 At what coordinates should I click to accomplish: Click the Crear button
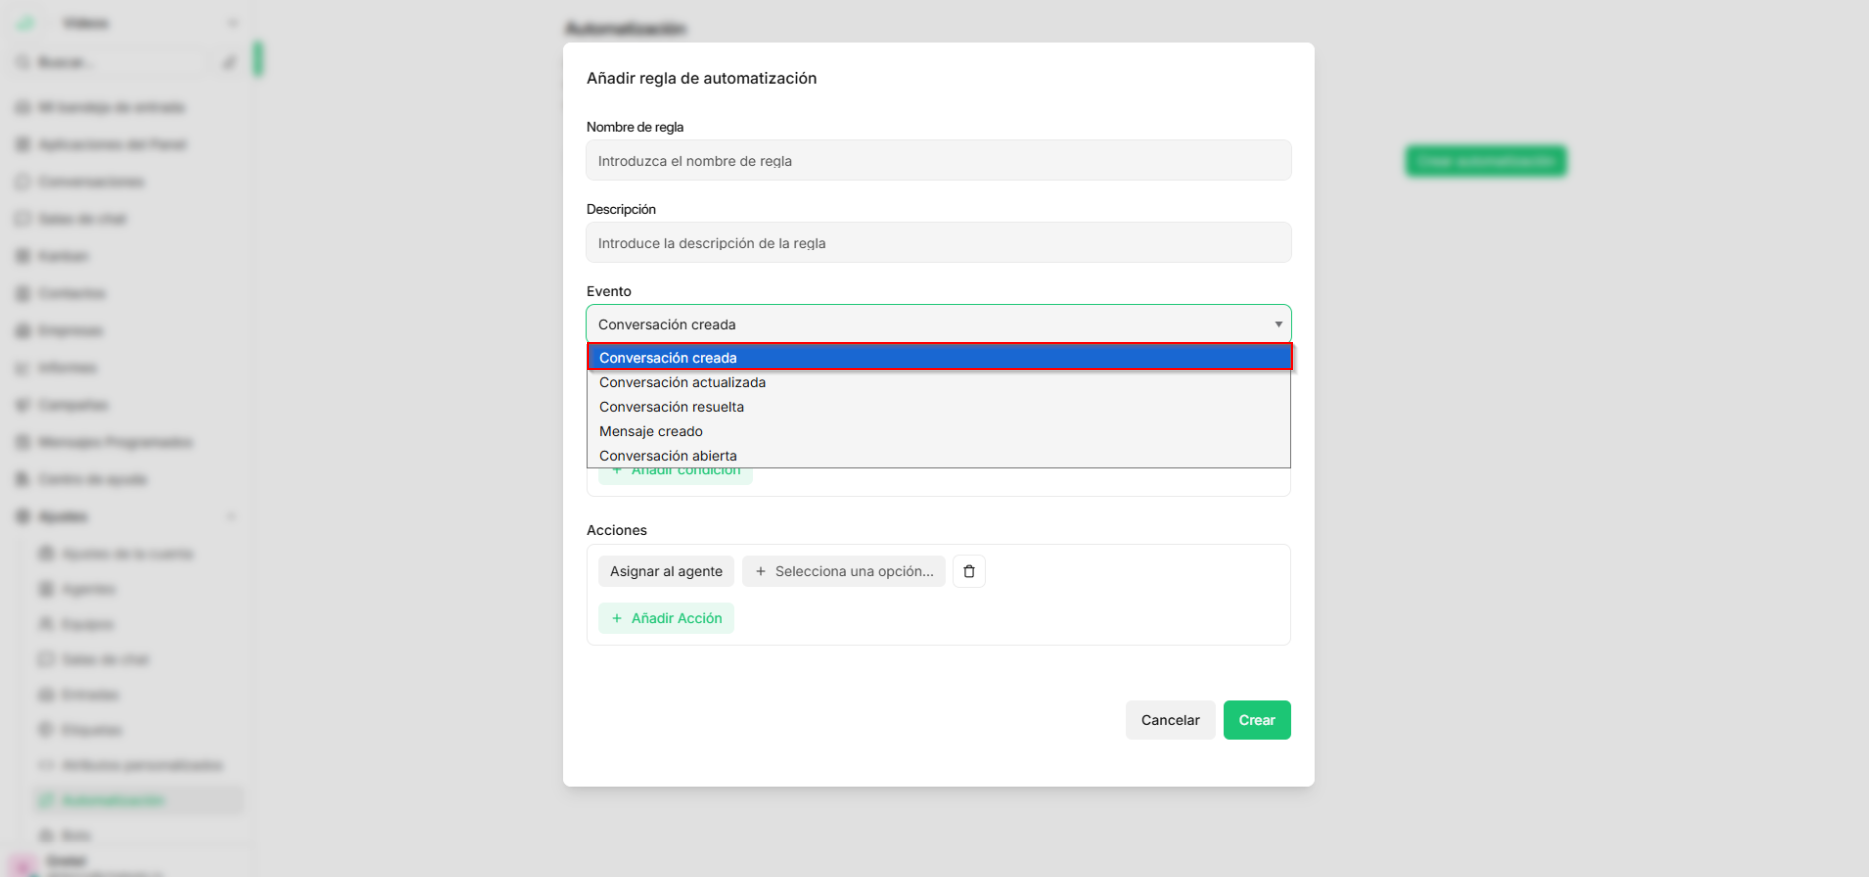click(x=1257, y=720)
